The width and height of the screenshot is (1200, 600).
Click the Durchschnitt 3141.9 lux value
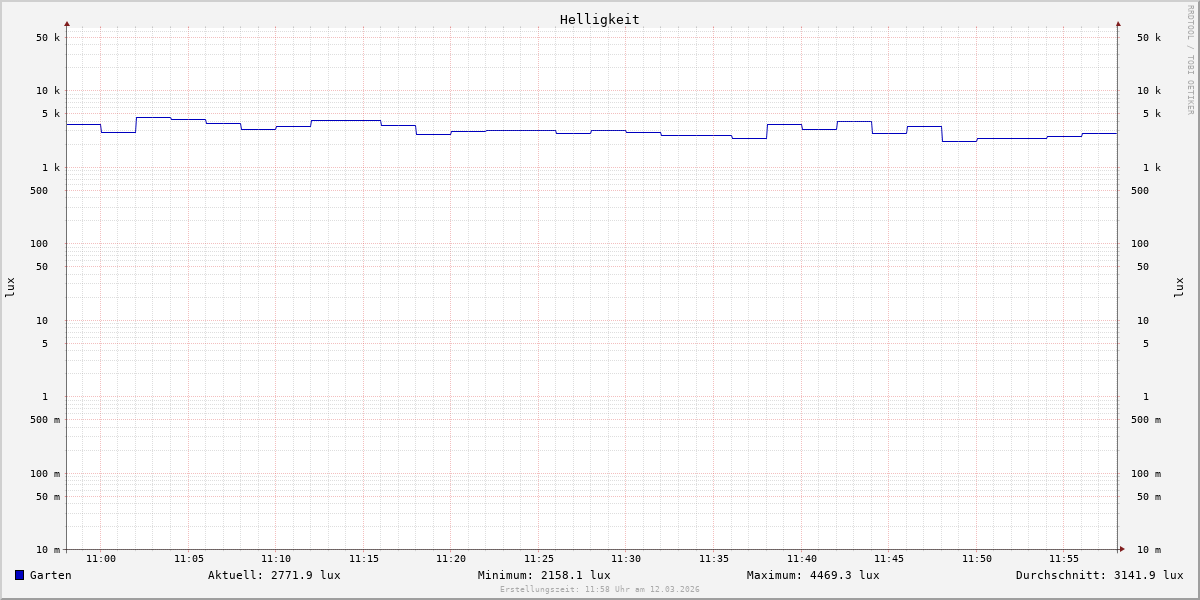tap(1099, 575)
